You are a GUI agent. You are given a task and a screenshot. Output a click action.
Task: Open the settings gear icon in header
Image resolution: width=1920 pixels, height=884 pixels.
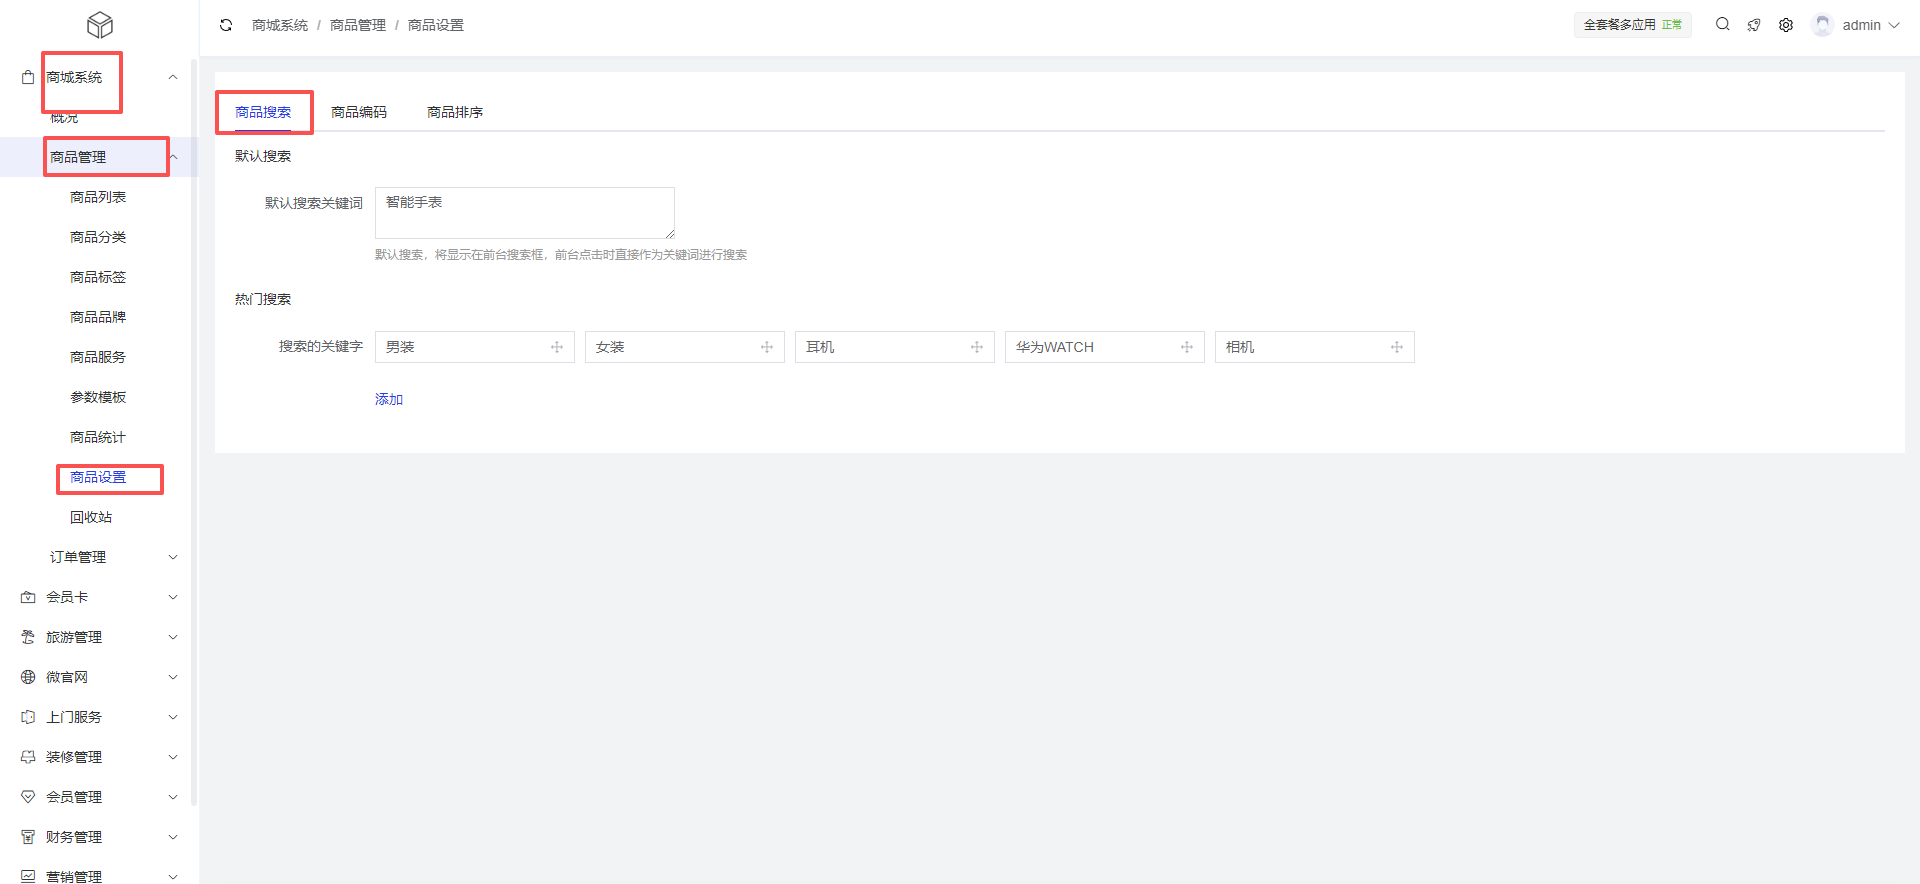[x=1786, y=25]
